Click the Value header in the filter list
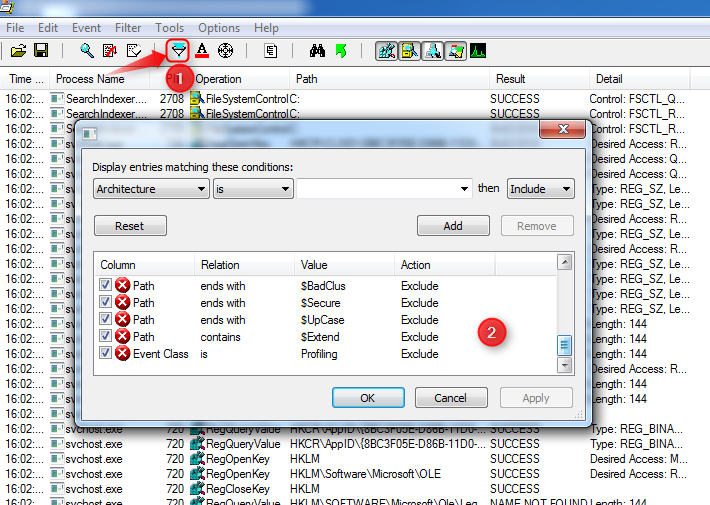 (345, 265)
